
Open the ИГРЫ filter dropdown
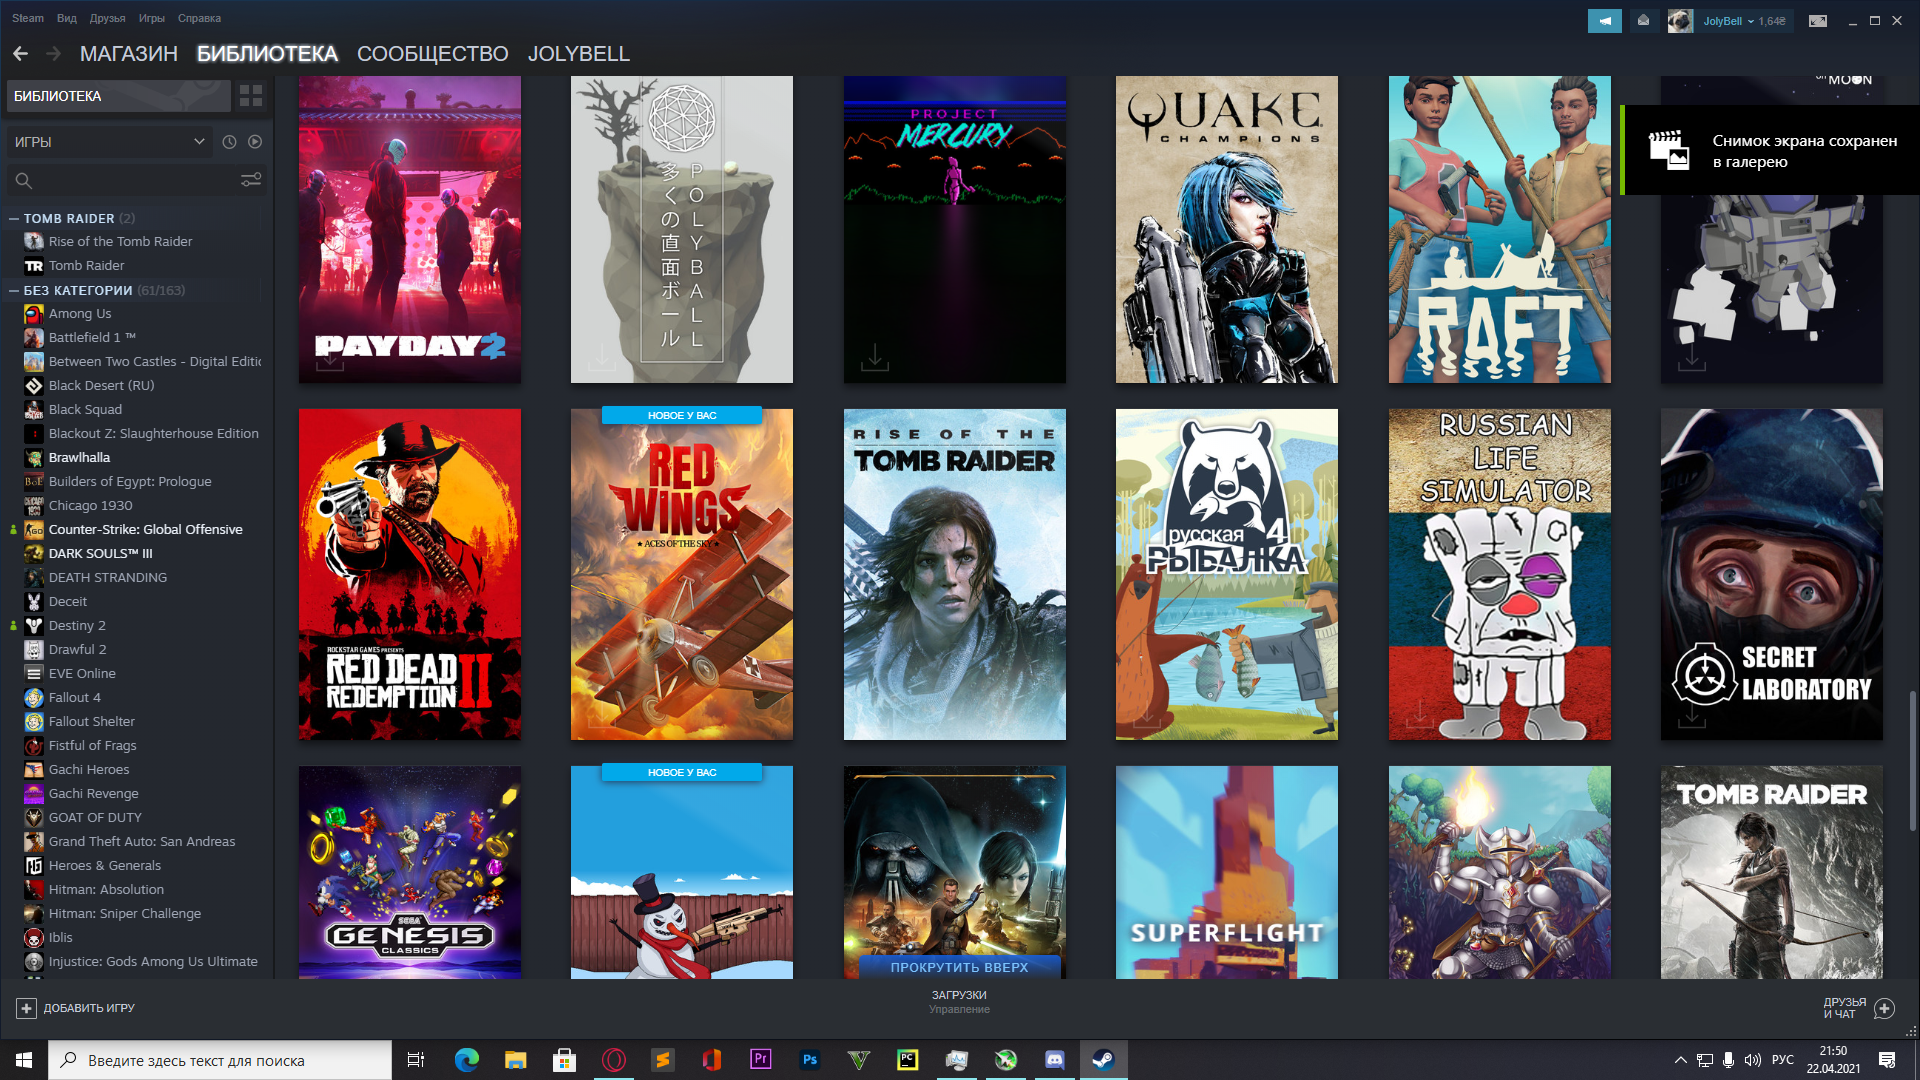pos(109,142)
